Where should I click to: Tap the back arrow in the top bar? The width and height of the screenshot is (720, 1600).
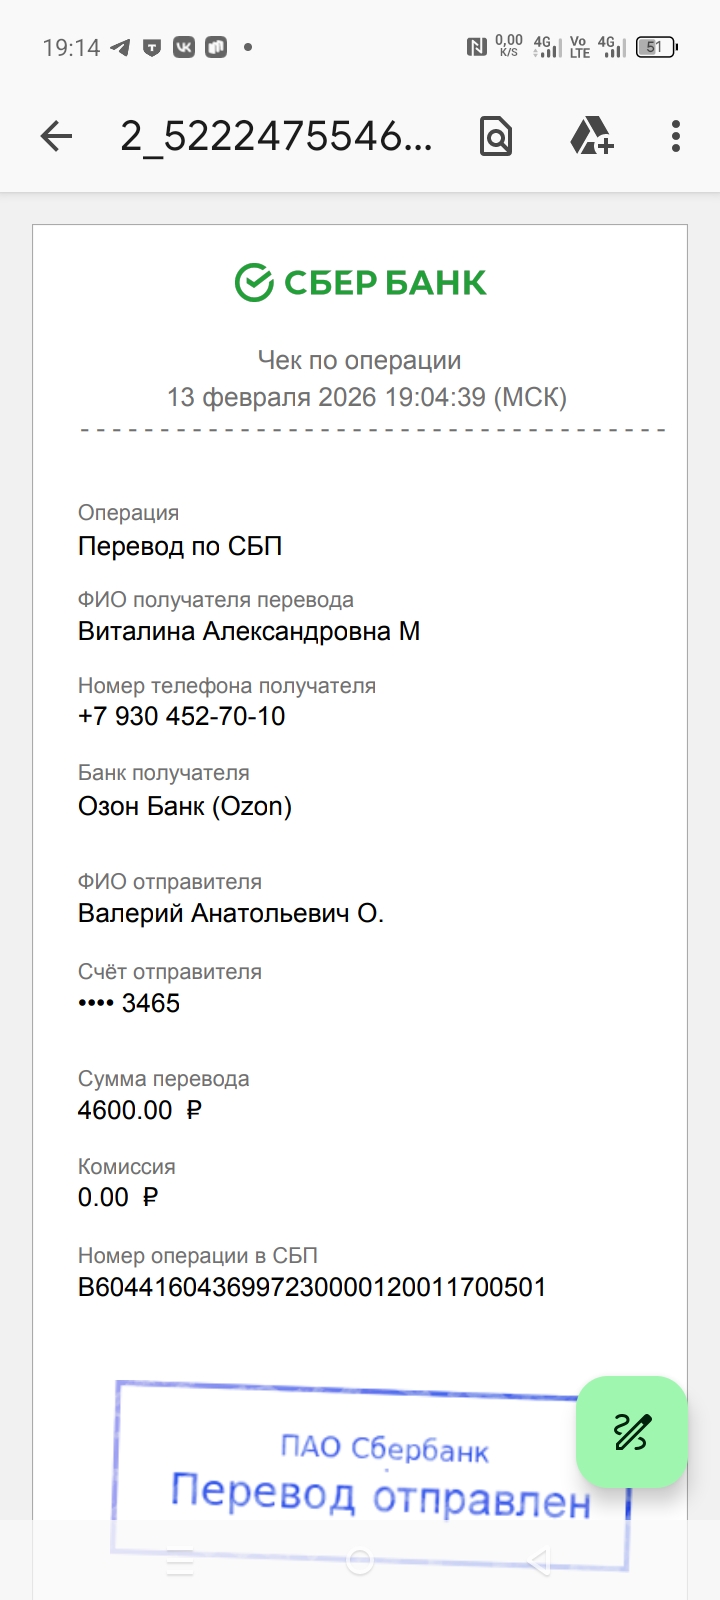click(x=57, y=136)
